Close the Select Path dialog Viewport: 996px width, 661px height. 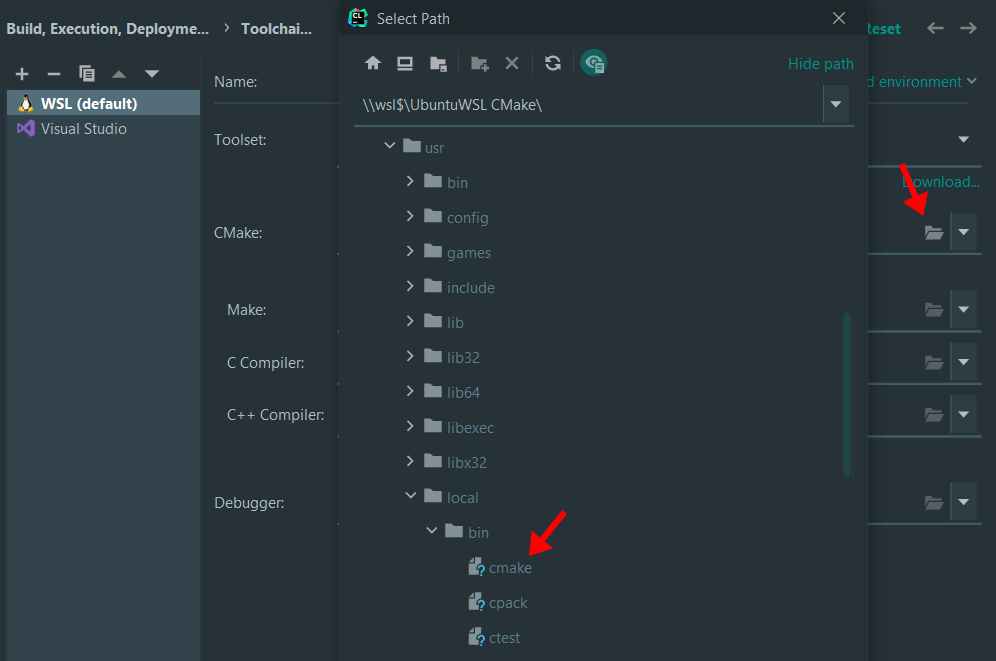coord(838,18)
